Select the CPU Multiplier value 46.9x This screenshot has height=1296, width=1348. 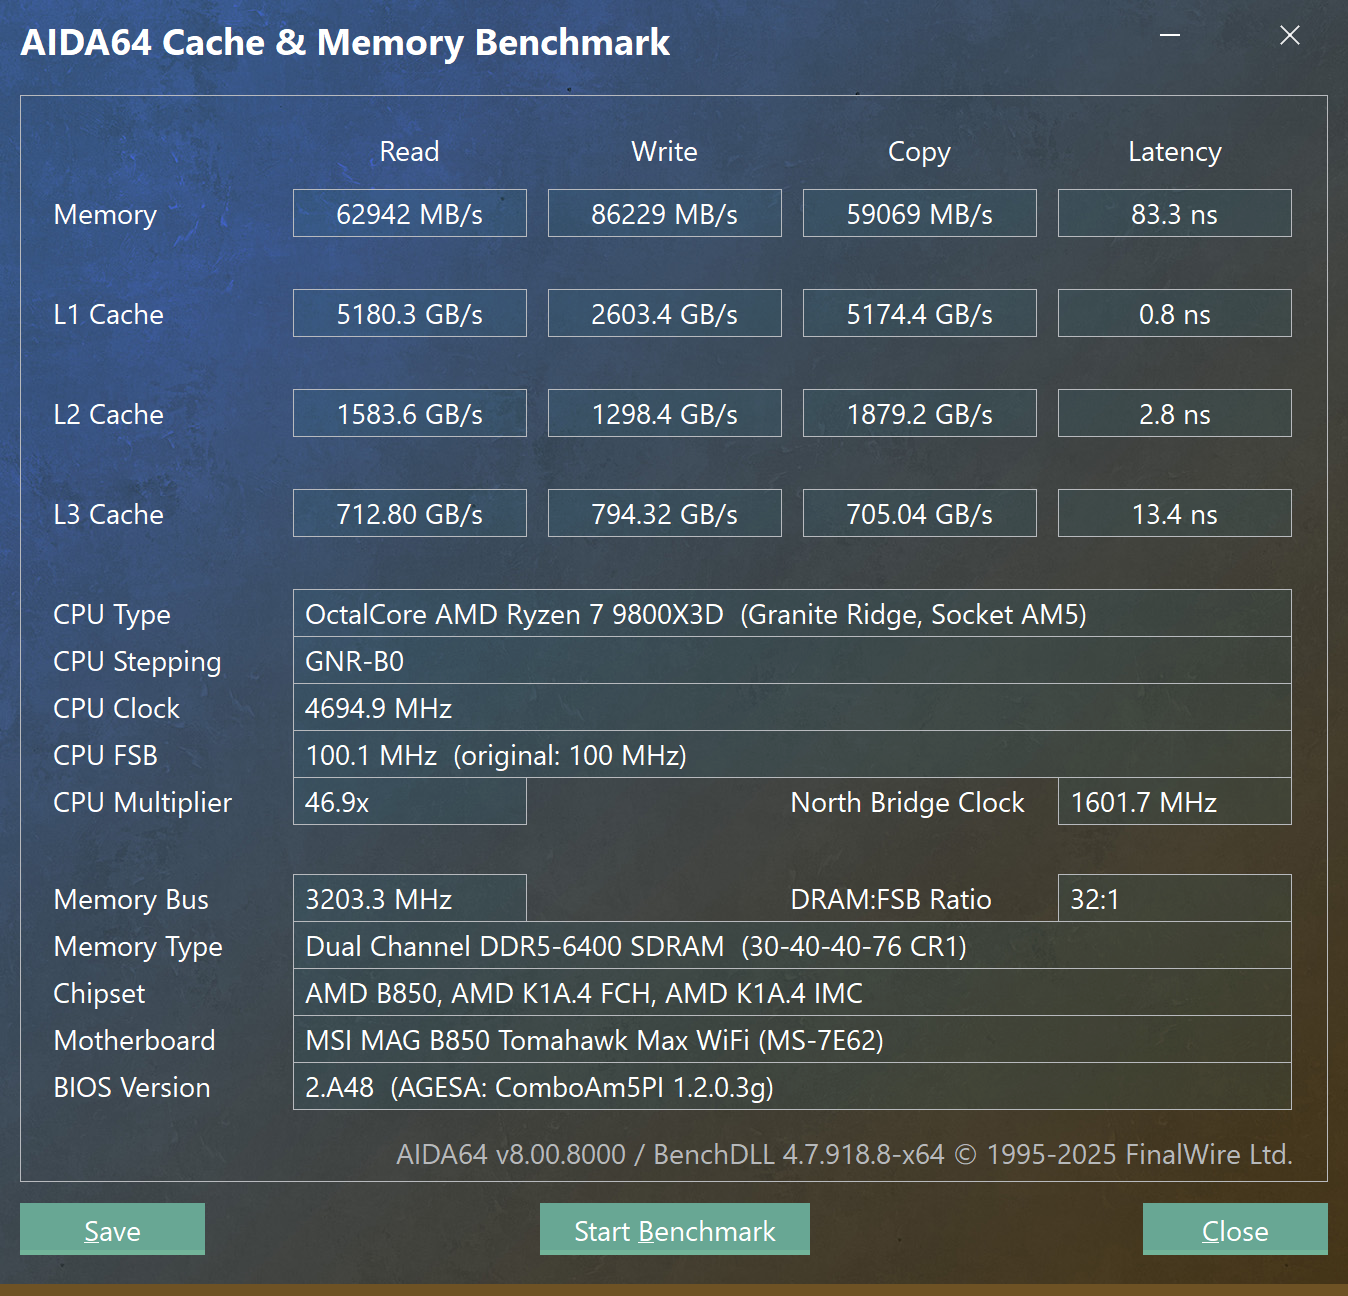tap(410, 801)
